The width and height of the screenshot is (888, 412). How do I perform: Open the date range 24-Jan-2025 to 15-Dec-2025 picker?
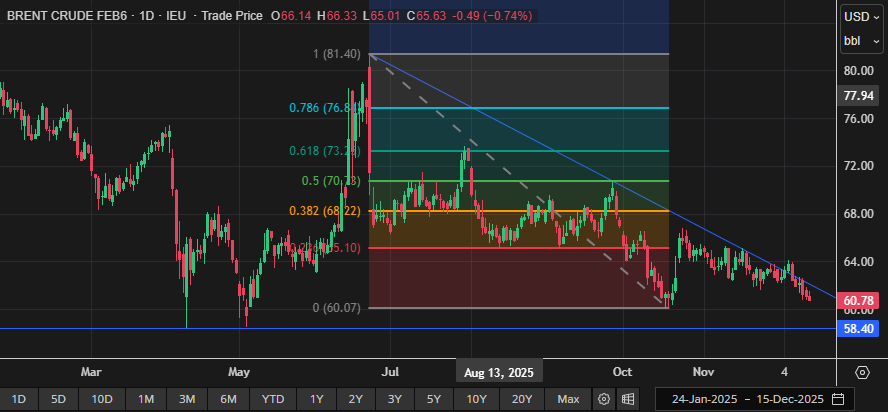click(748, 399)
